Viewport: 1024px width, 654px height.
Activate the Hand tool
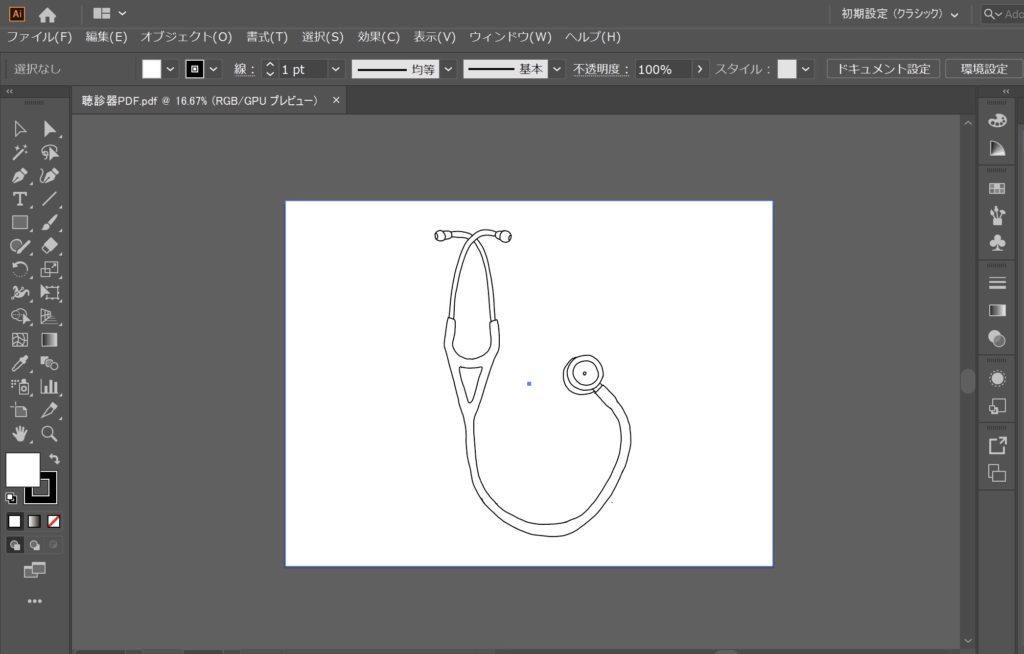click(x=20, y=433)
